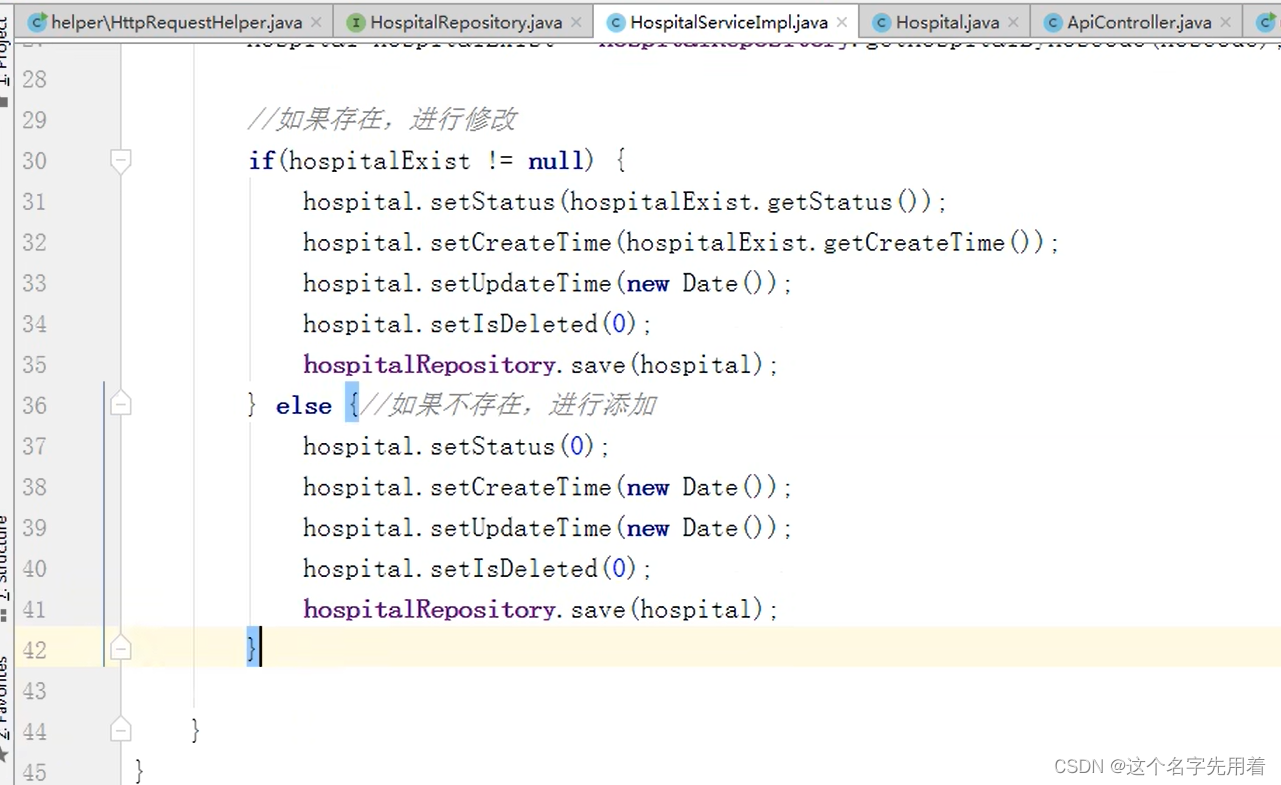Click 'setUpdateTime' on line 33
1281x785 pixels.
(520, 283)
